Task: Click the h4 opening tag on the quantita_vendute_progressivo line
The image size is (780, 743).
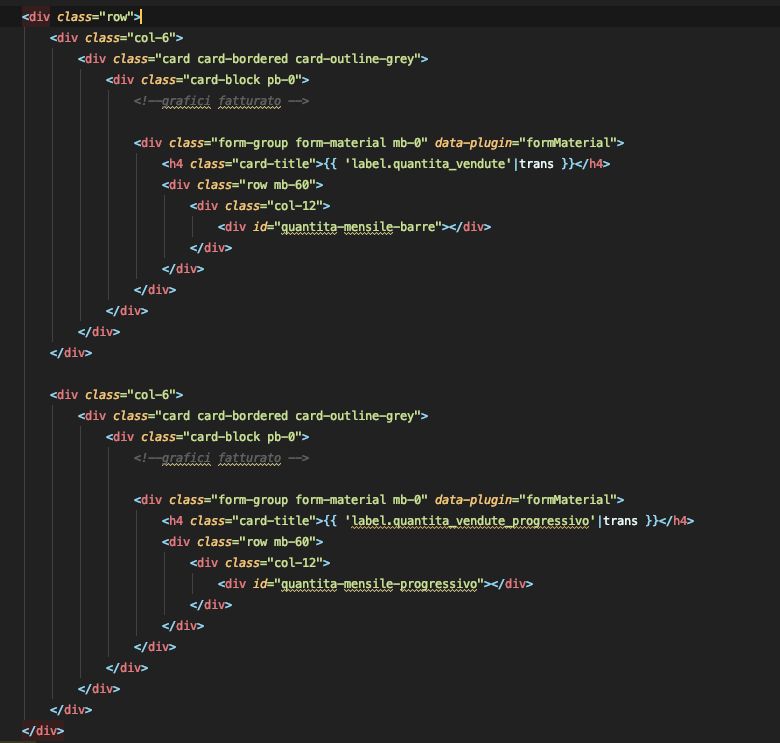Action: point(173,521)
